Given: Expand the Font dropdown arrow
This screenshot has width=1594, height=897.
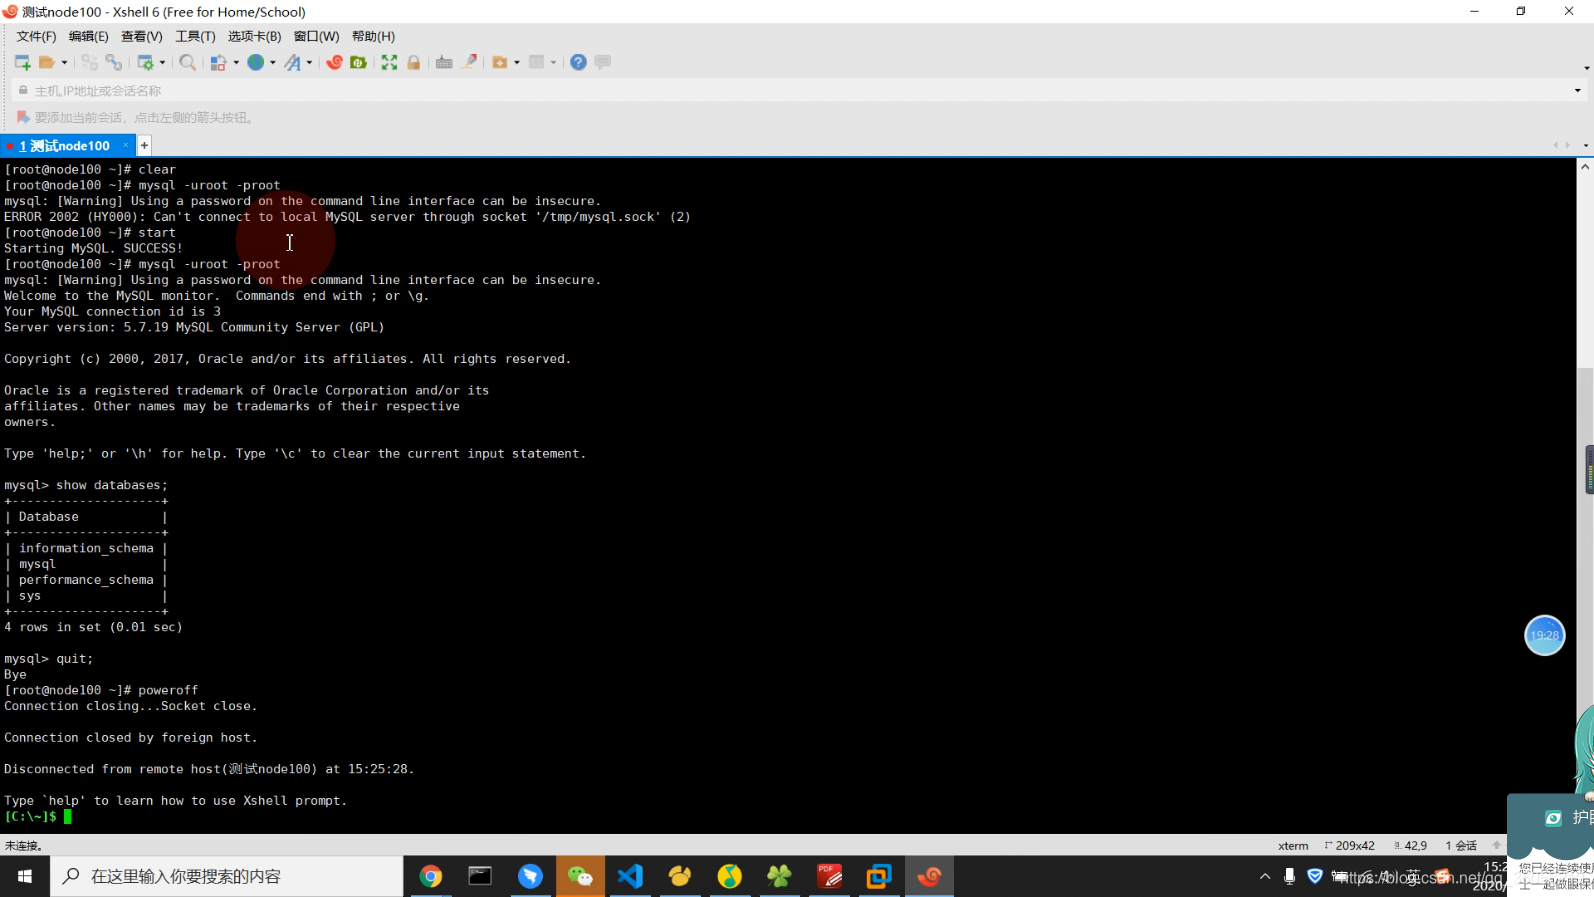Looking at the screenshot, I should point(309,62).
